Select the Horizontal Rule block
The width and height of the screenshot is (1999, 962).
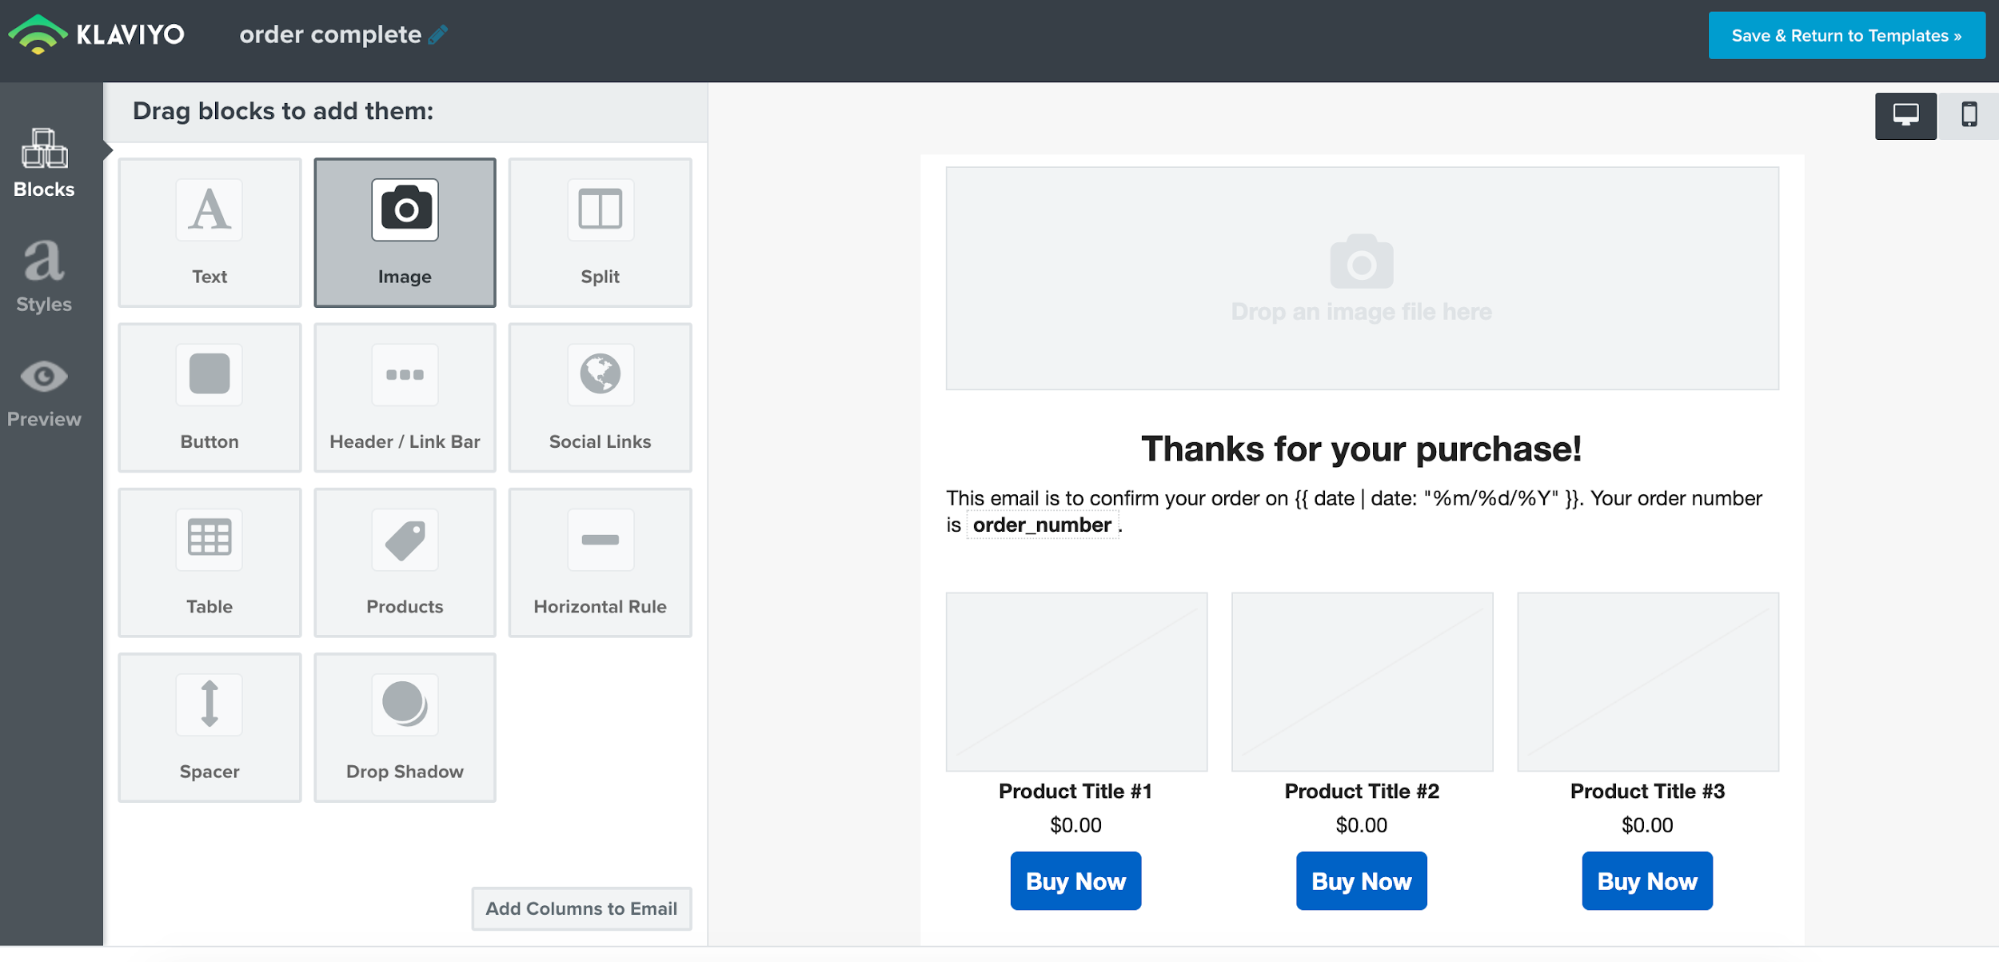[600, 562]
